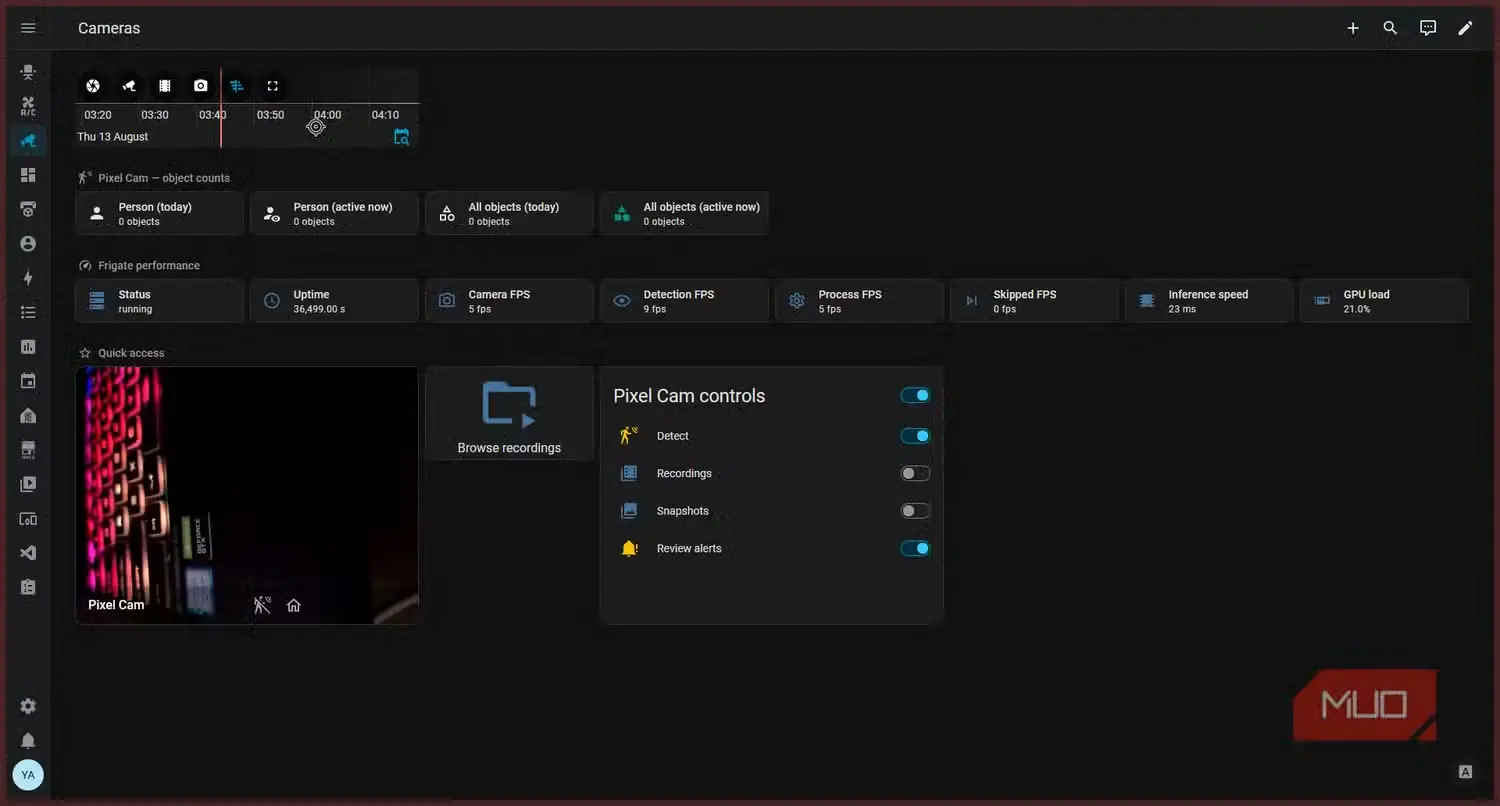Open search in the top header
This screenshot has height=806, width=1500.
point(1390,28)
